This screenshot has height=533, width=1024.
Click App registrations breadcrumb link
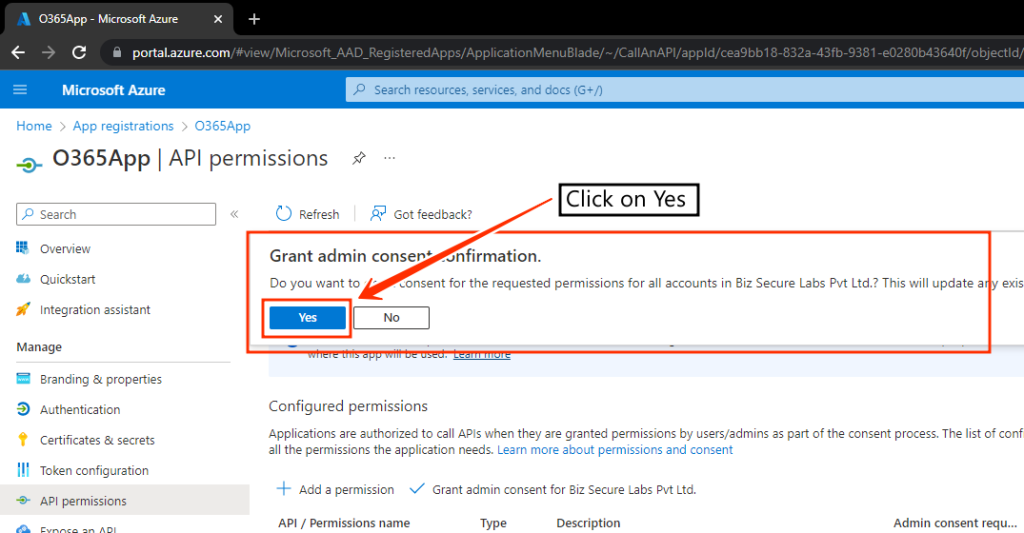coord(123,126)
